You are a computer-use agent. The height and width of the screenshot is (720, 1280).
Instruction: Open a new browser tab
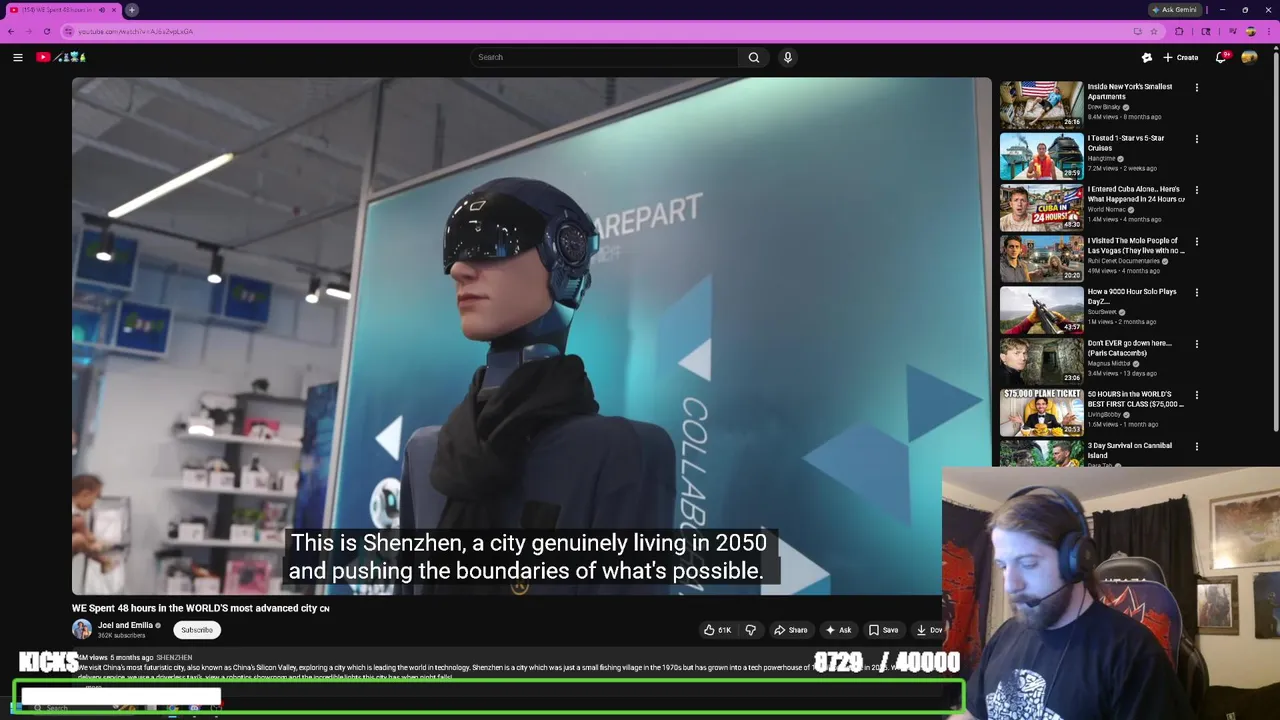click(x=132, y=10)
